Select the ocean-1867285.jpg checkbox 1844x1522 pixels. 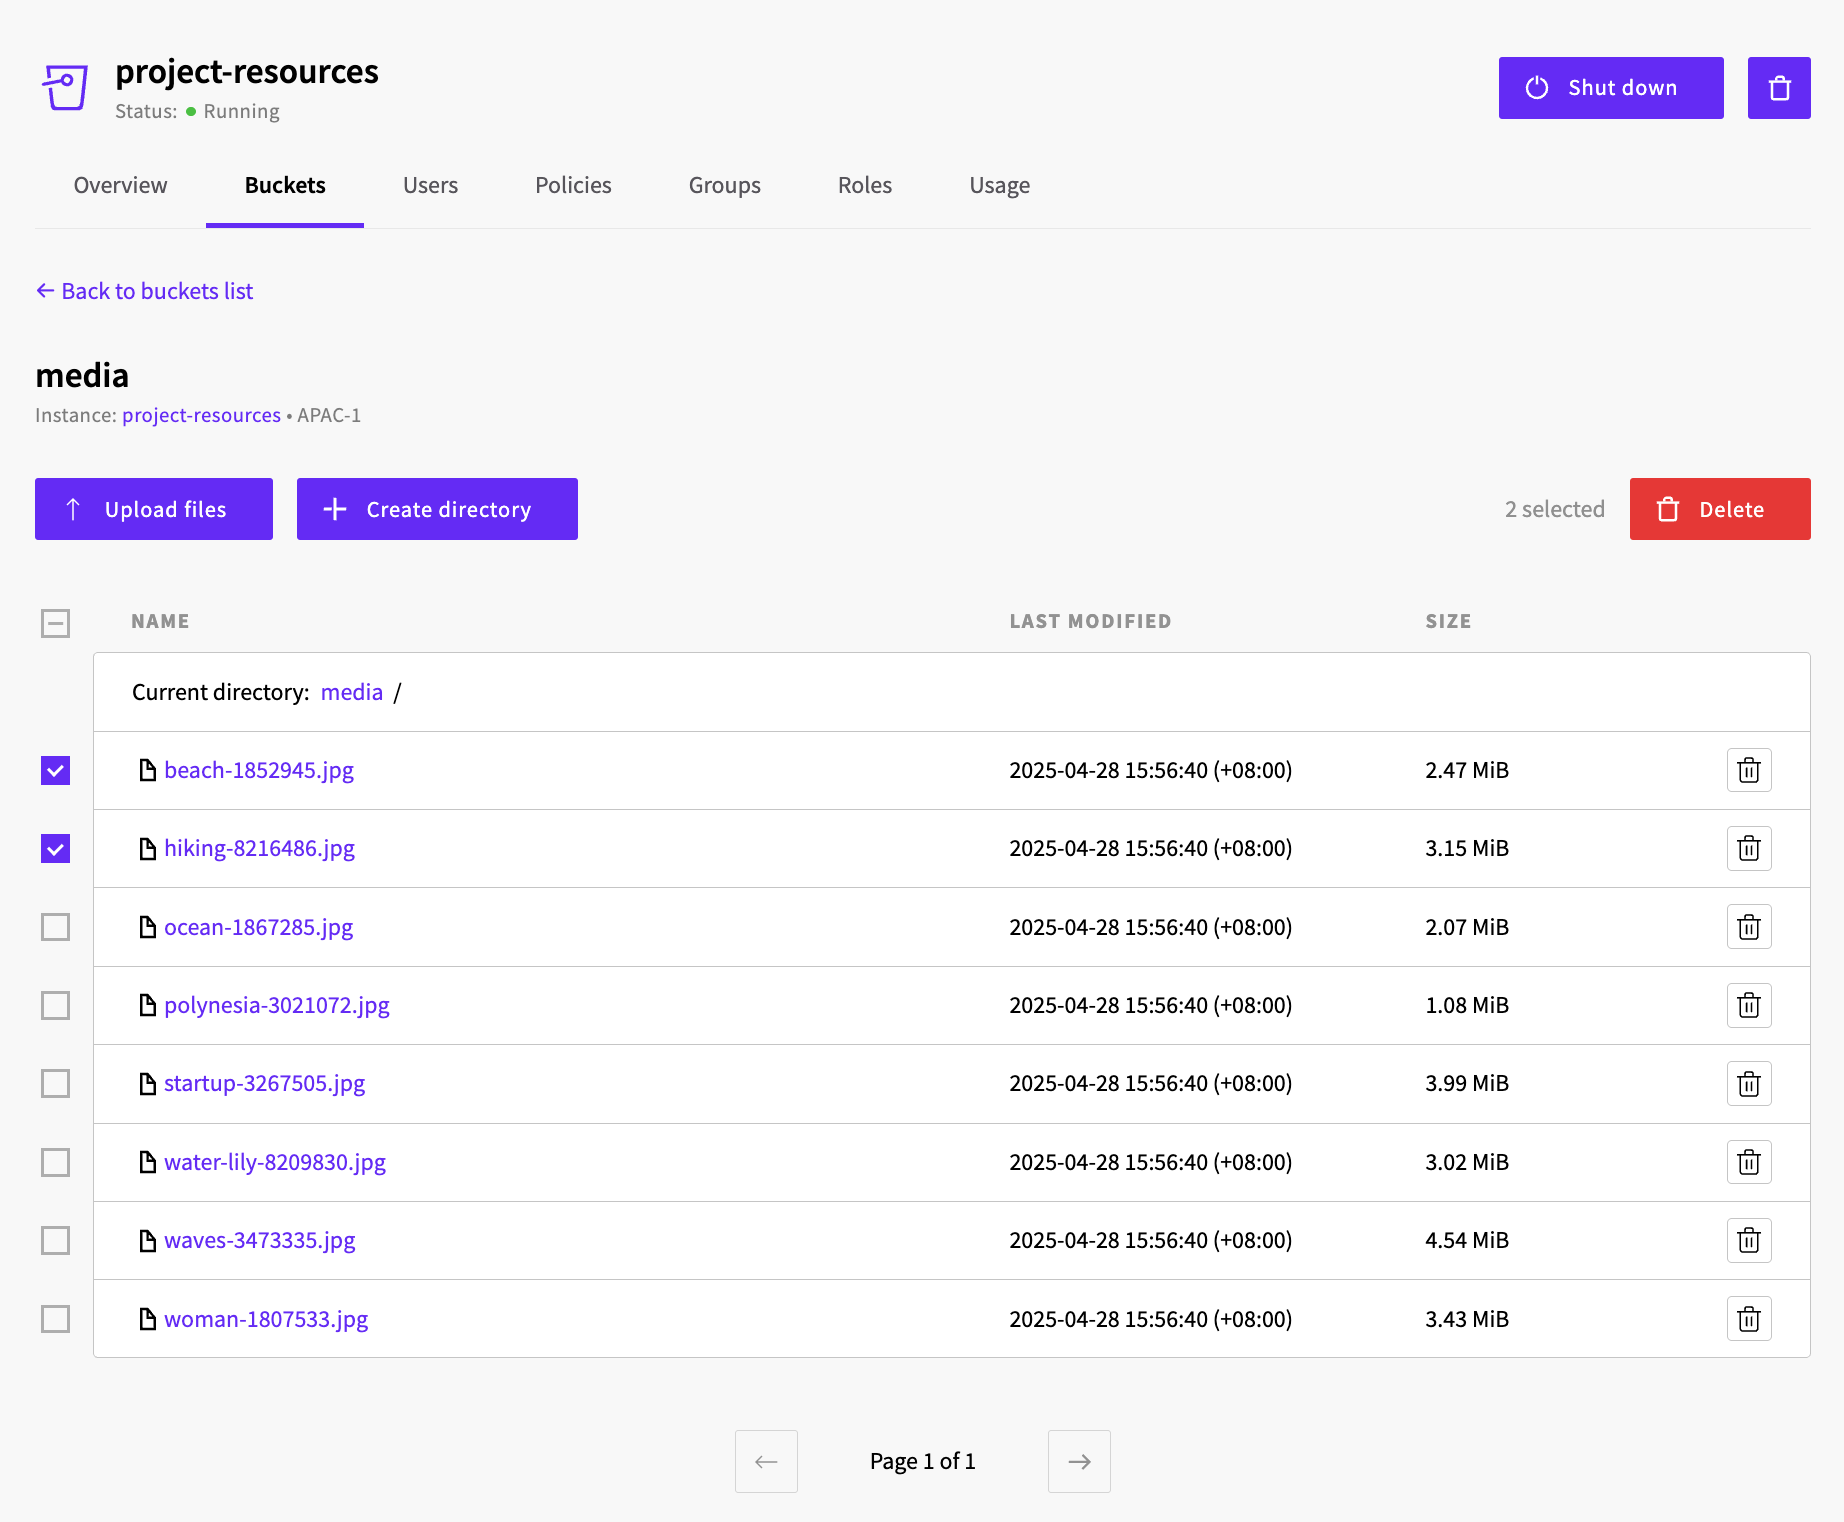tap(56, 927)
